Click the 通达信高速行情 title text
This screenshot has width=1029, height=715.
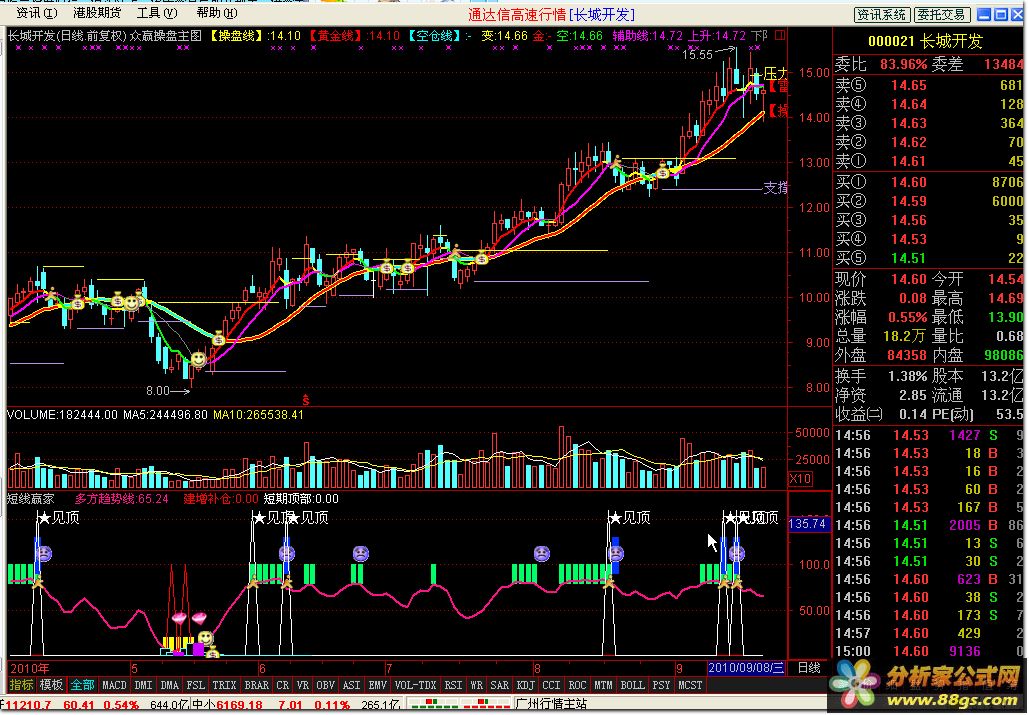click(x=518, y=14)
